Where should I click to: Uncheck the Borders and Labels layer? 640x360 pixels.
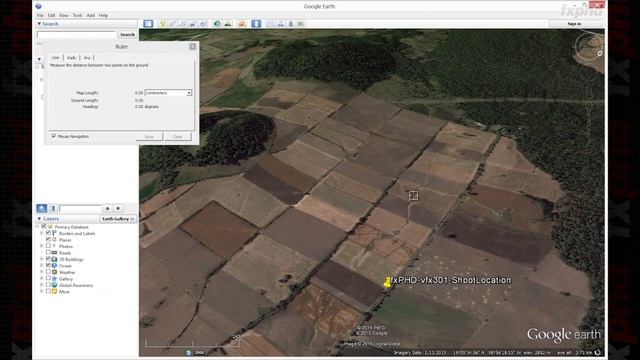pyautogui.click(x=48, y=233)
